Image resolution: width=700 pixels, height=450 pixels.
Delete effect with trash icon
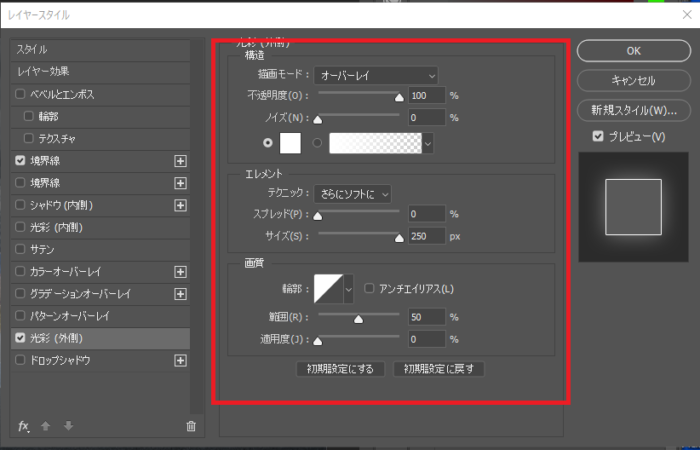coord(191,426)
